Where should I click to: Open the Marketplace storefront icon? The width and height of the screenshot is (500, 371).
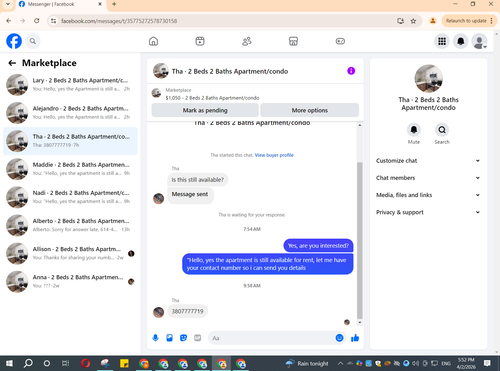click(x=293, y=41)
